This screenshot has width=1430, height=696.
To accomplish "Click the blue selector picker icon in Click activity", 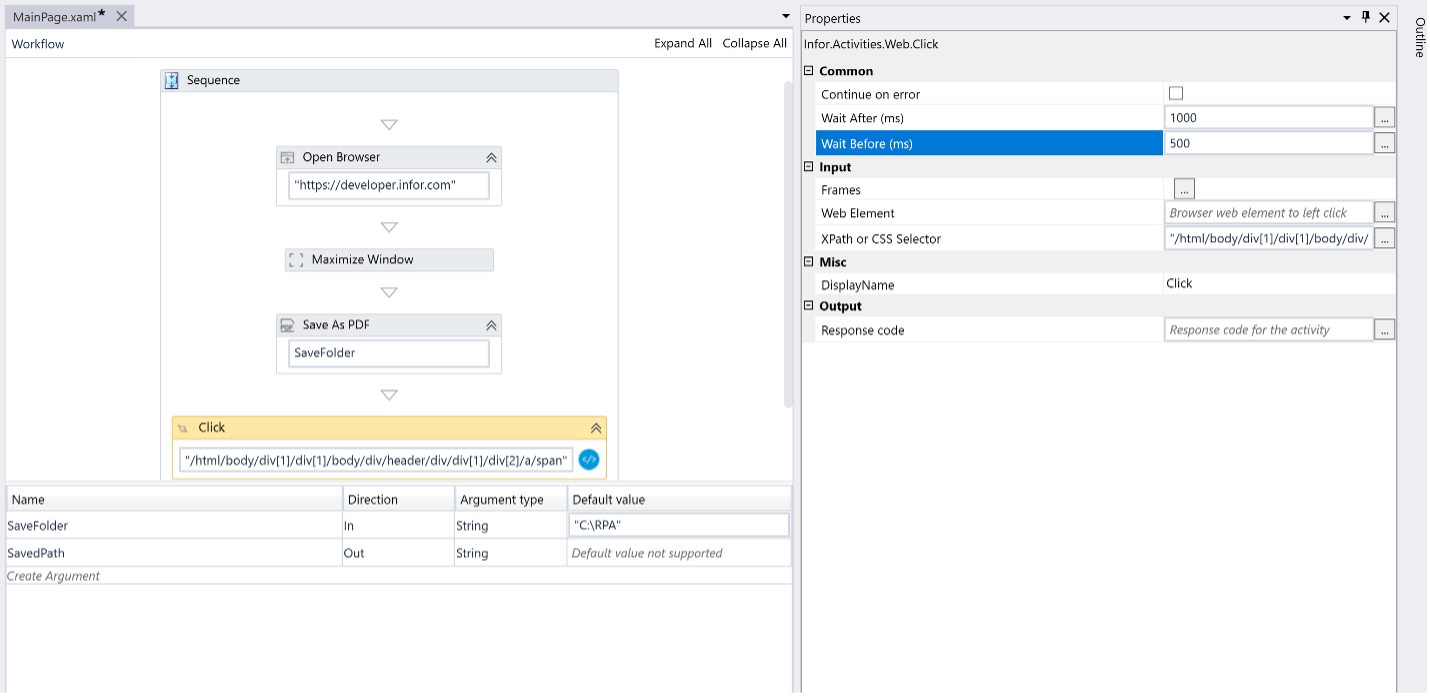I will pyautogui.click(x=589, y=460).
